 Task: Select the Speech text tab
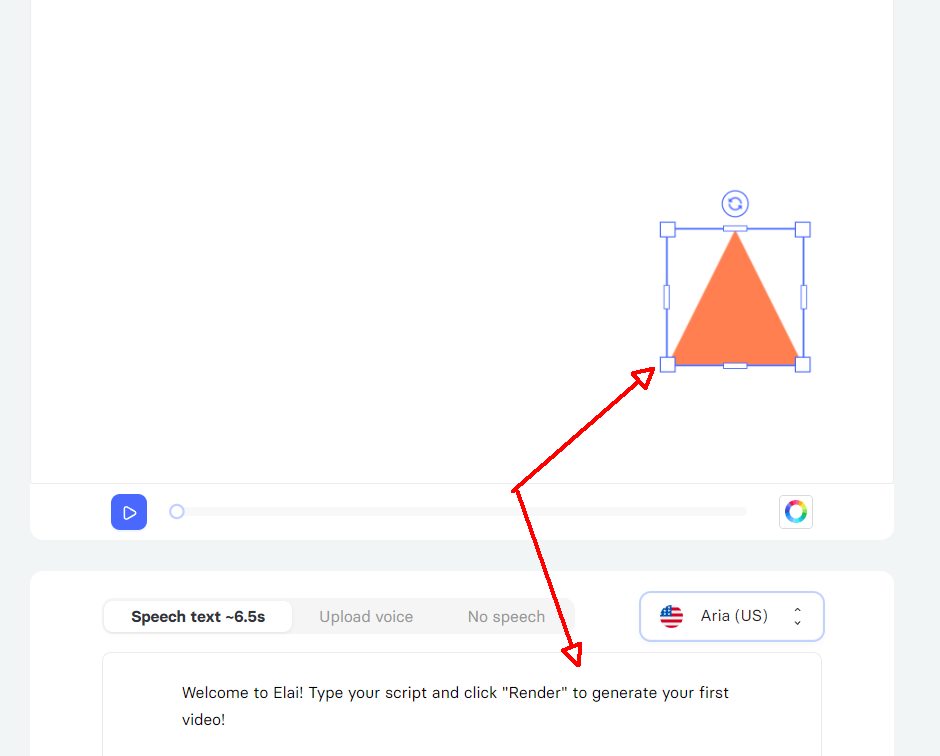point(198,617)
